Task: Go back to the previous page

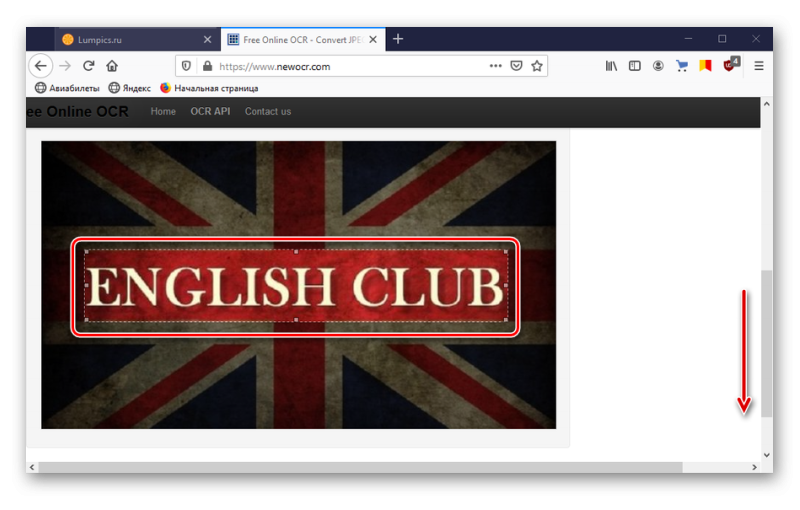Action: point(41,66)
